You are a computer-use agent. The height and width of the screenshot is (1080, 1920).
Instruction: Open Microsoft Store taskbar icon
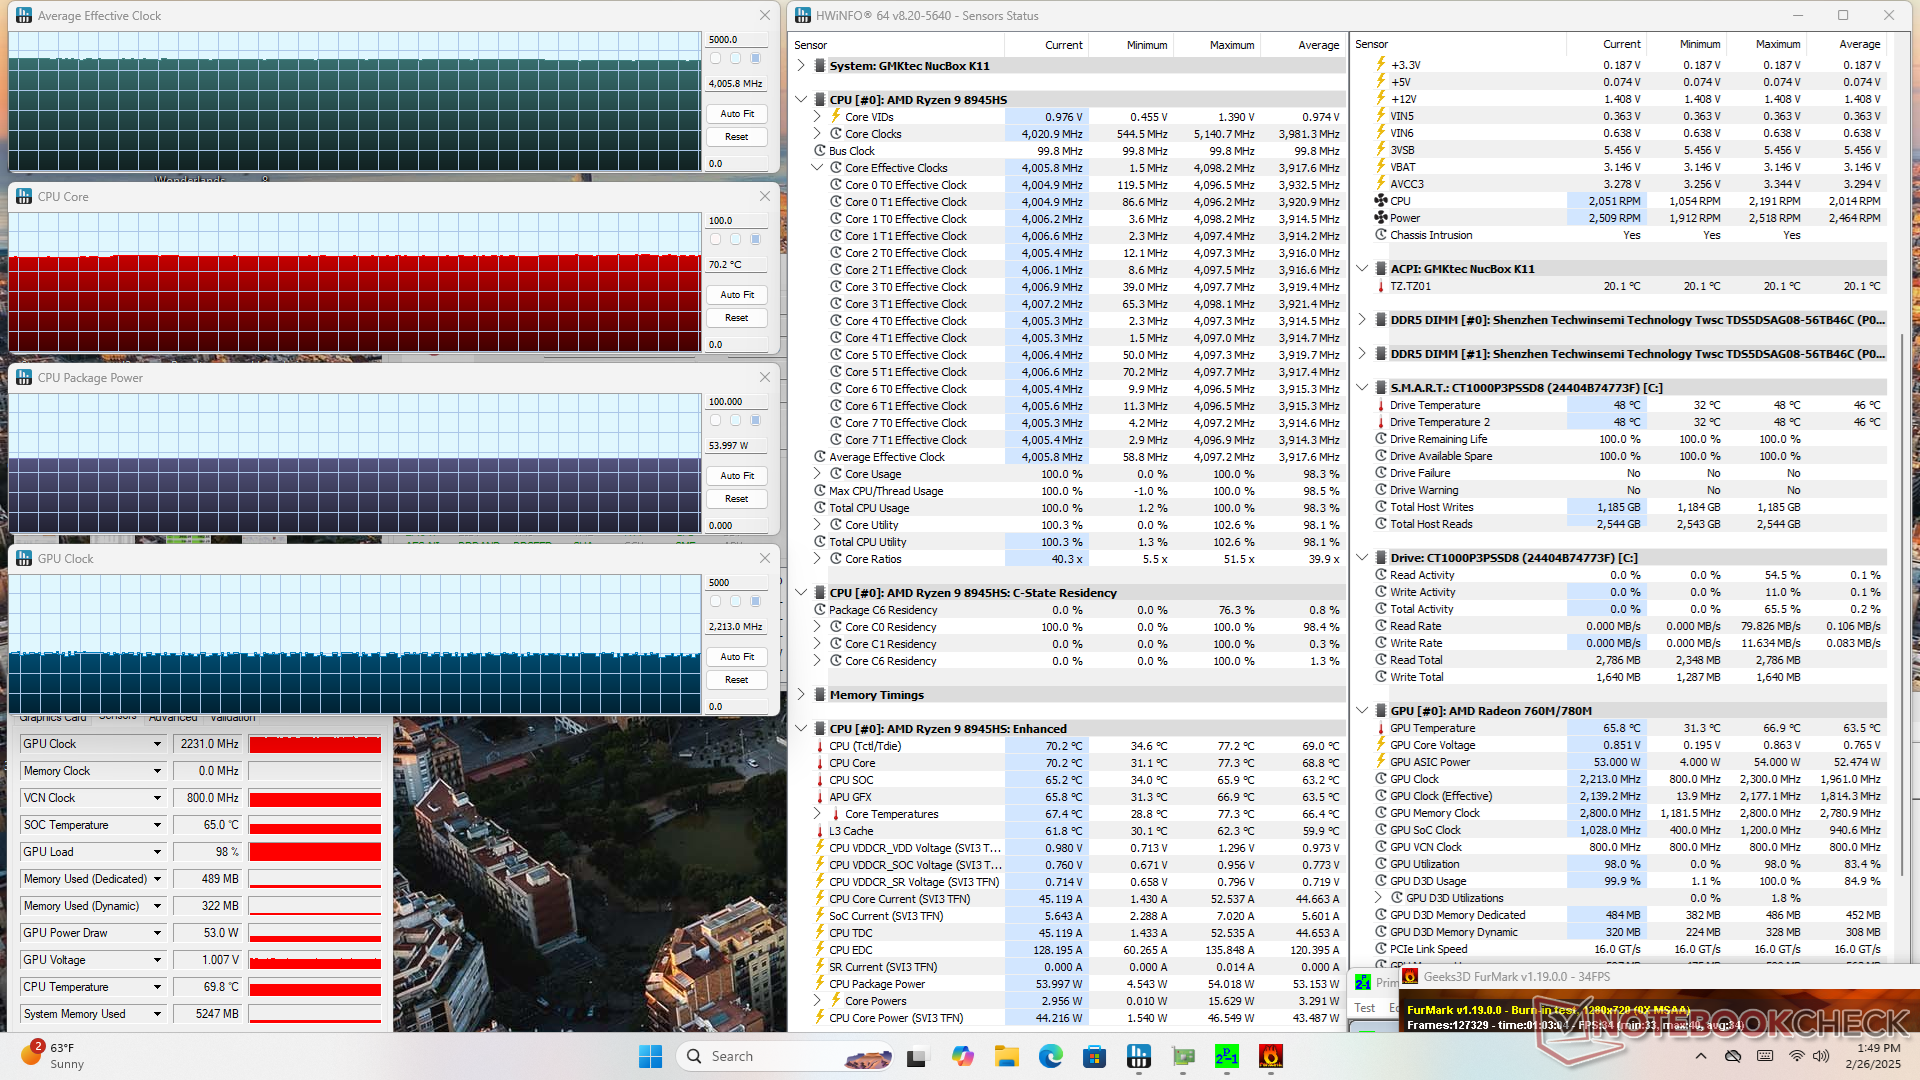tap(1094, 1056)
